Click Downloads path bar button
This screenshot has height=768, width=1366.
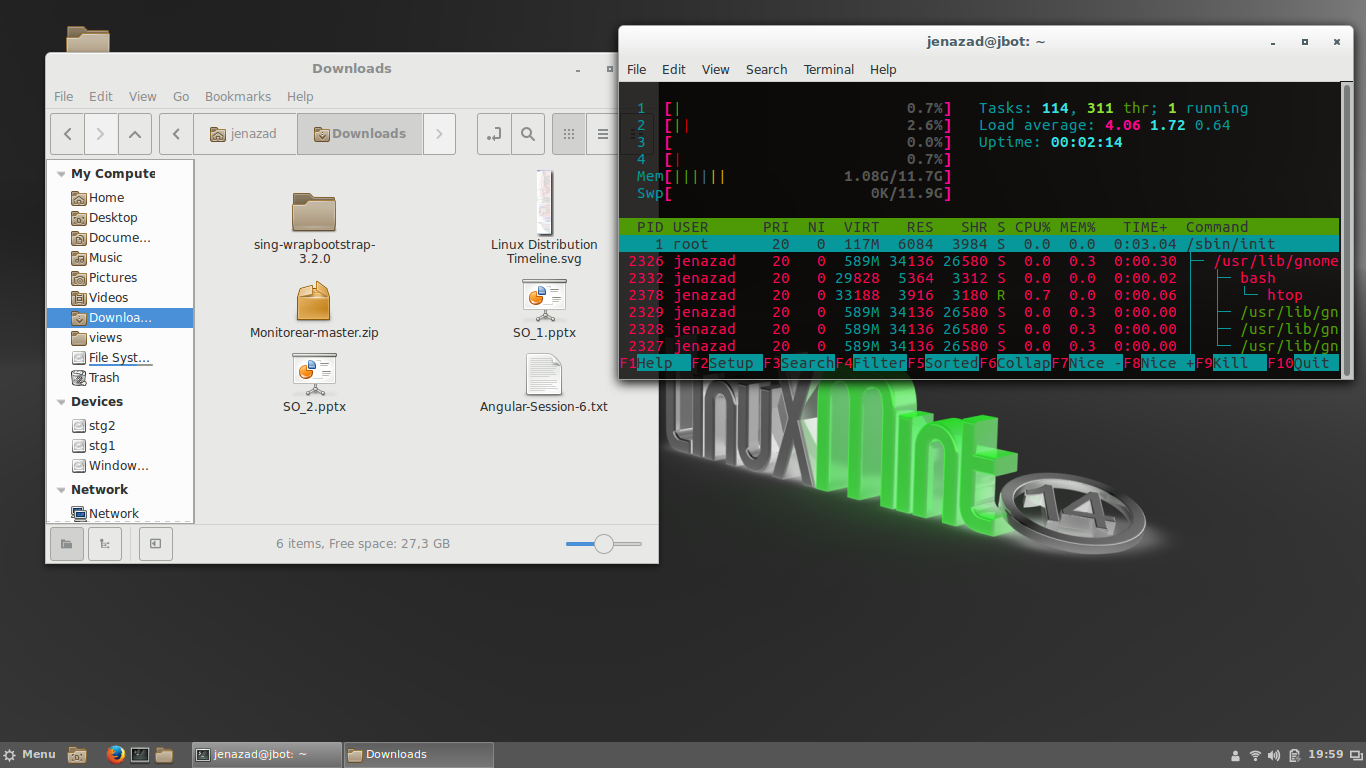pyautogui.click(x=359, y=134)
